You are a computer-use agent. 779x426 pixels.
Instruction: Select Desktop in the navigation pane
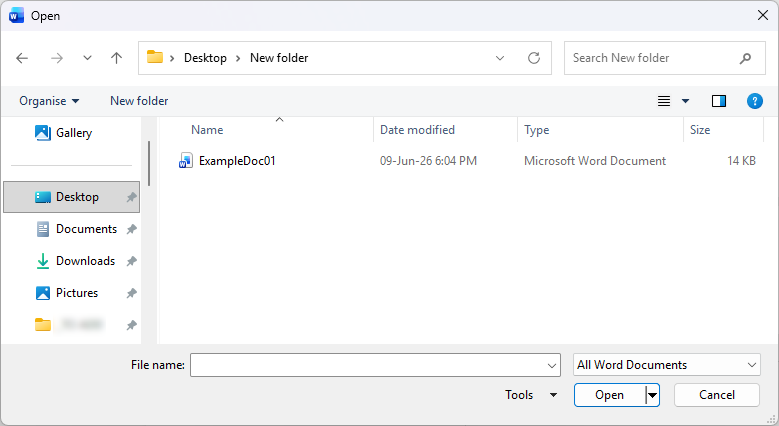(x=72, y=197)
